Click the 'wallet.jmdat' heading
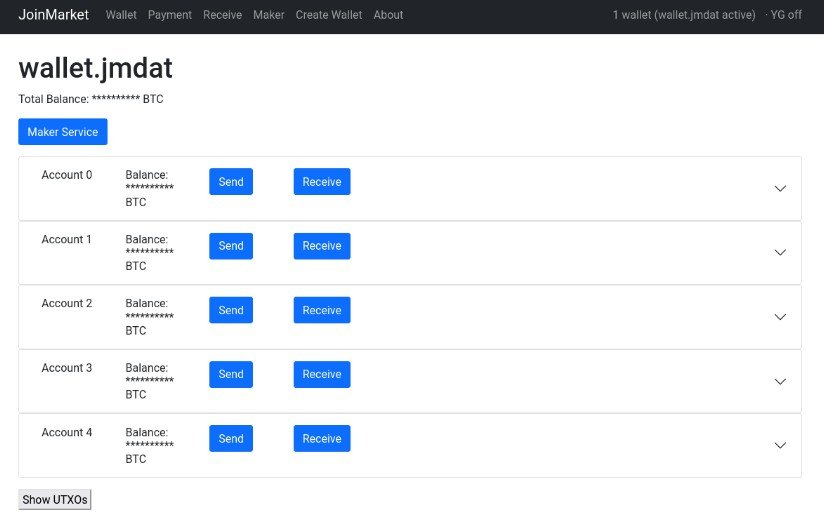The height and width of the screenshot is (529, 824). [x=96, y=68]
